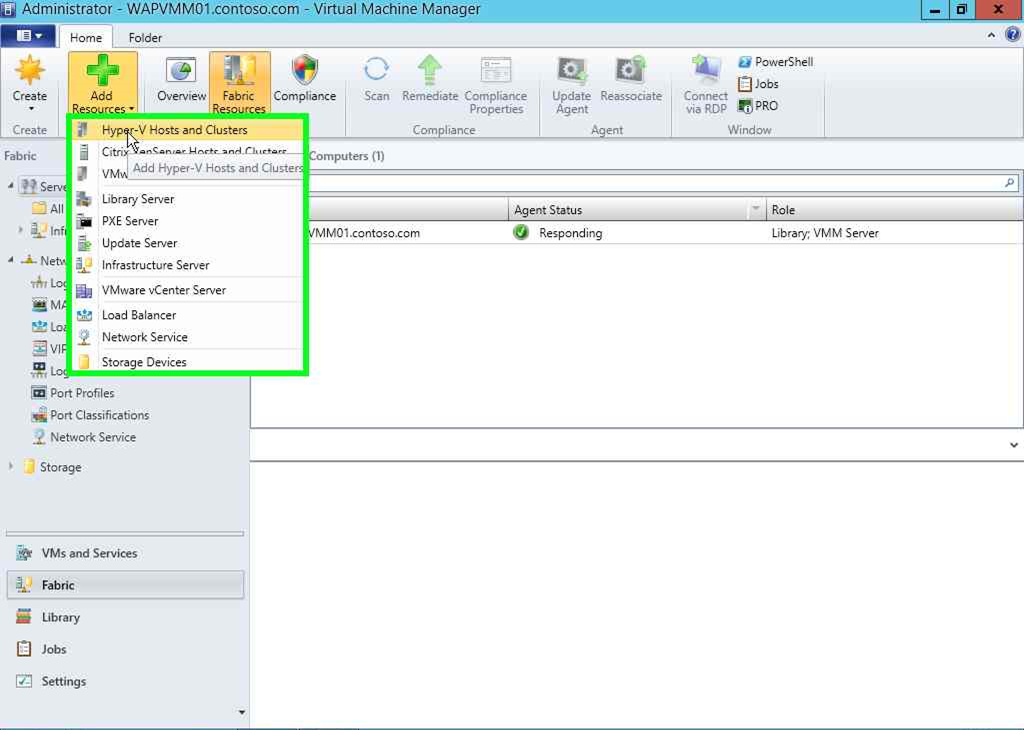This screenshot has height=730, width=1024.
Task: Open the Add Resources dropdown
Action: (x=103, y=84)
